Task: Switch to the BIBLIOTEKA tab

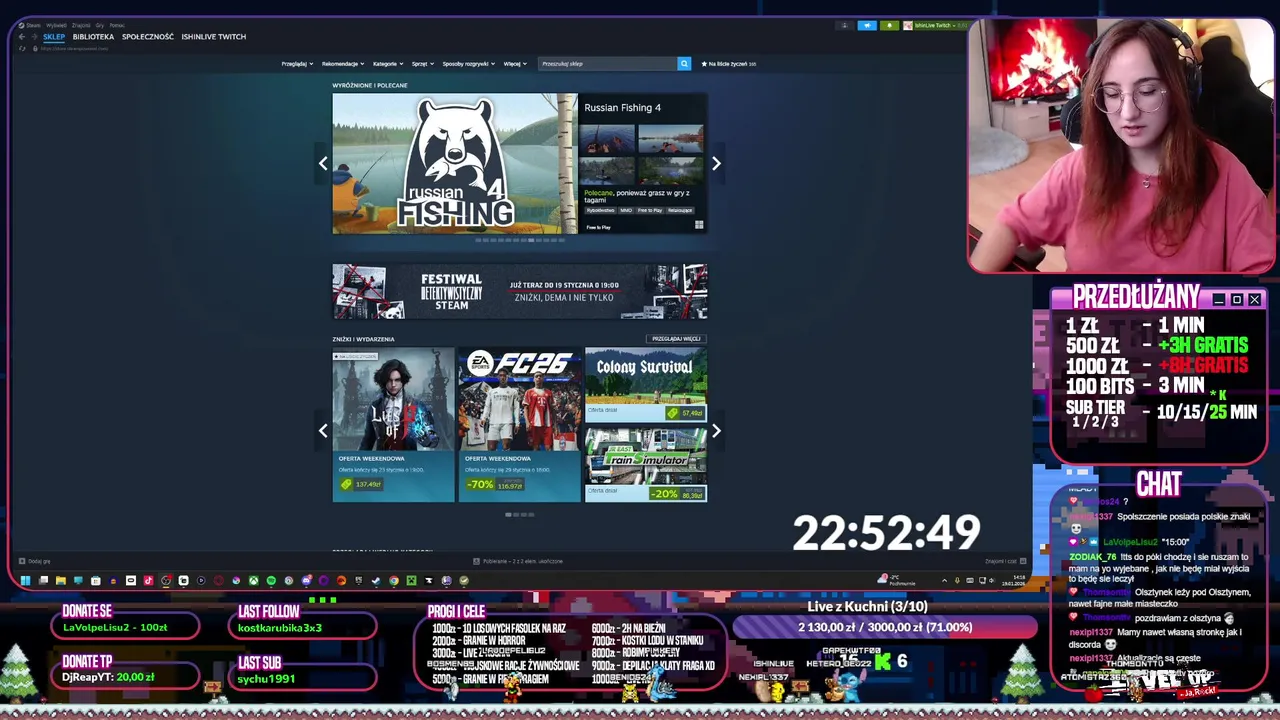Action: click(x=93, y=37)
